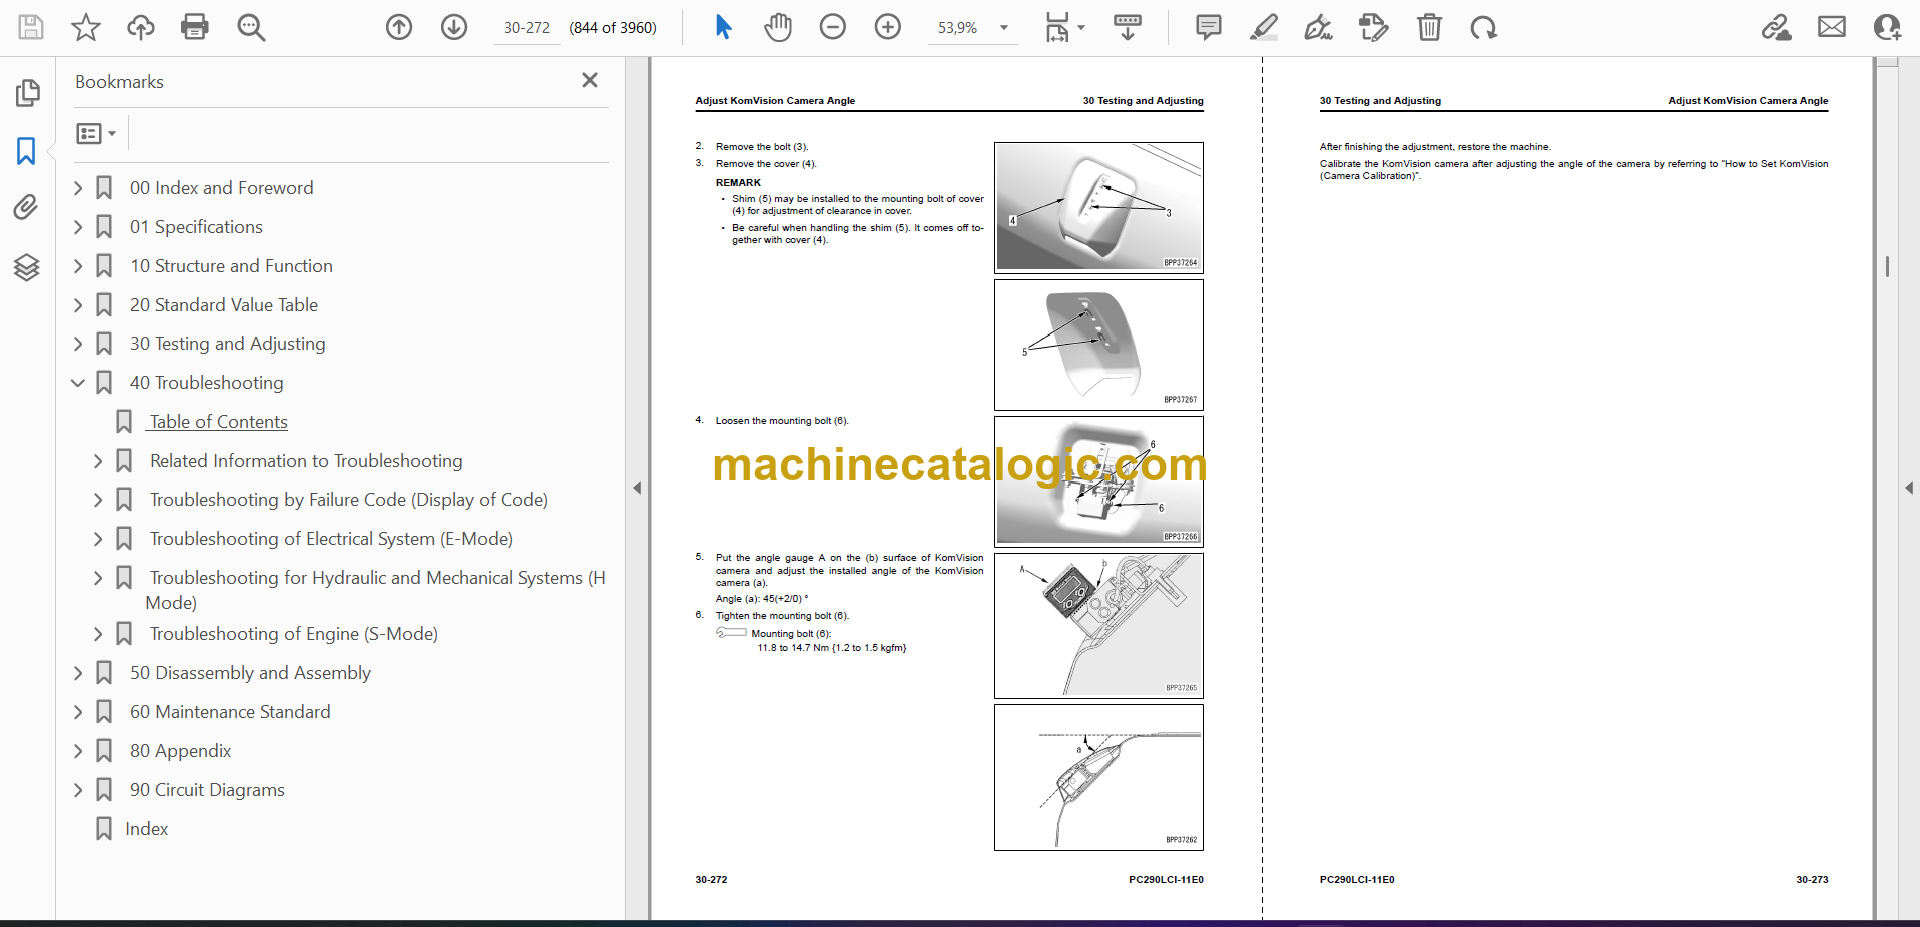Screen dimensions: 1920x927
Task: Zoom in with plus icon
Action: tap(888, 27)
